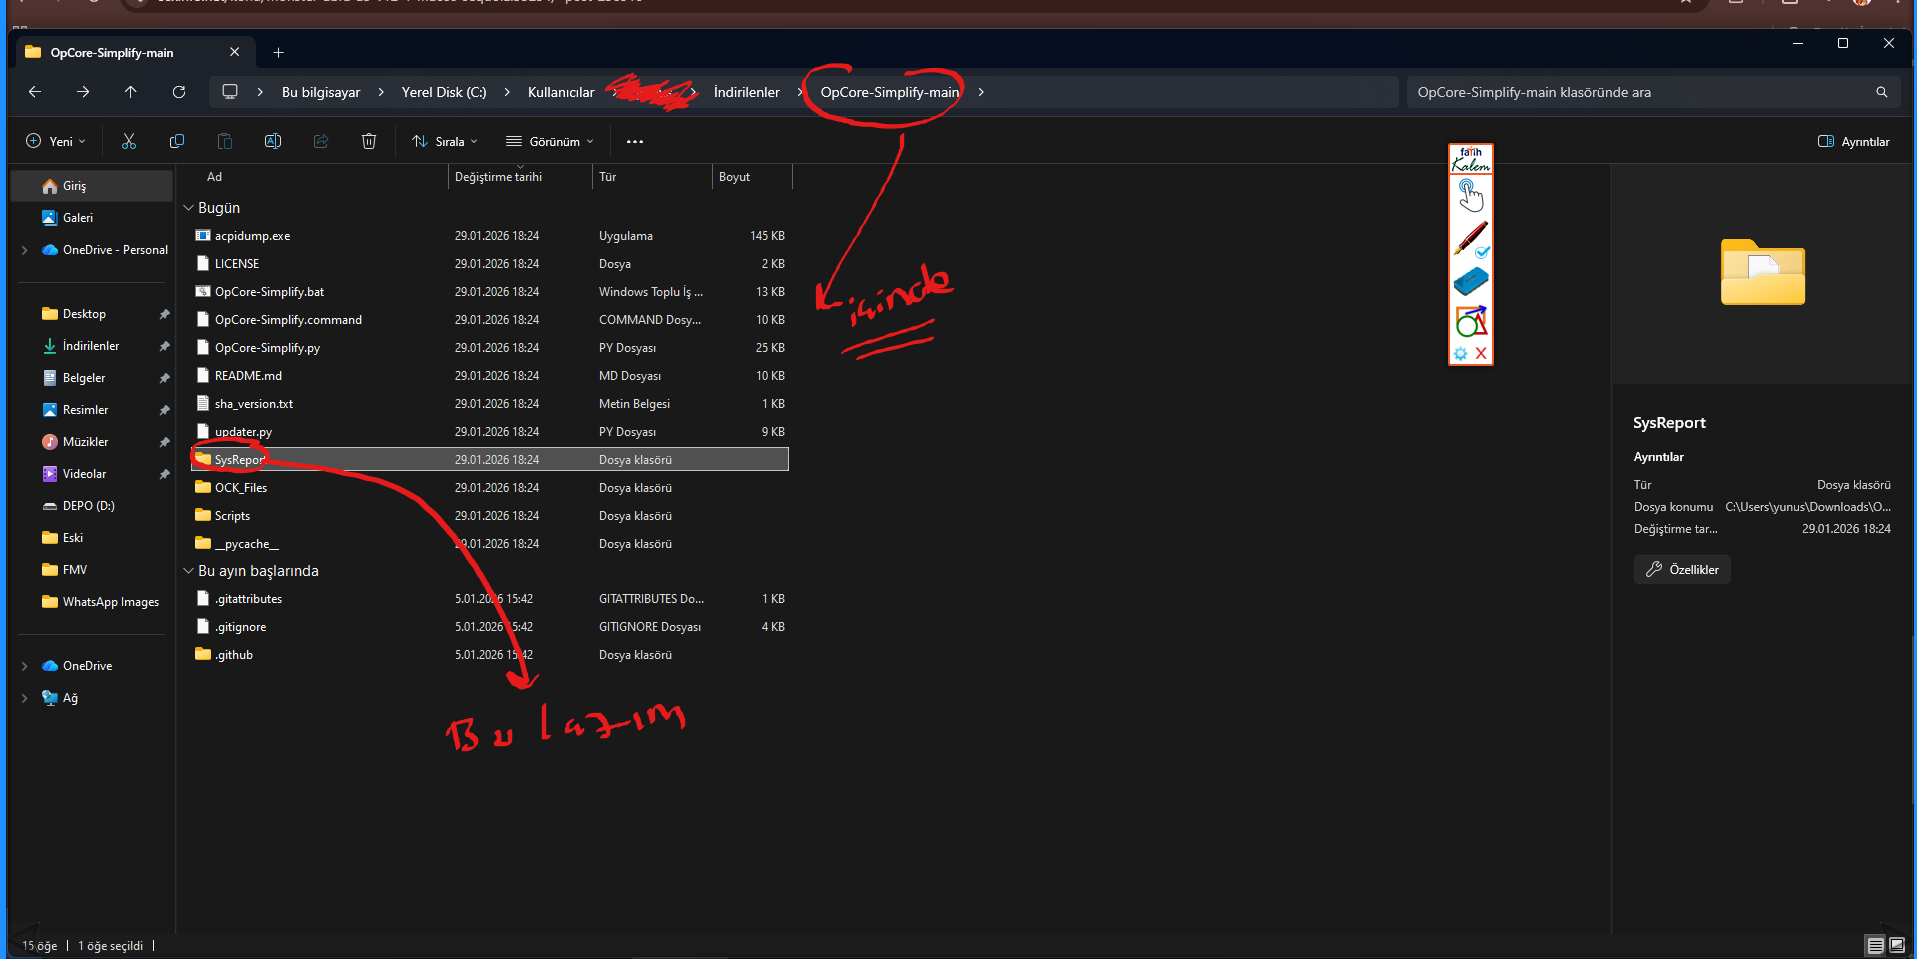Delete using the trash icon

pos(369,142)
